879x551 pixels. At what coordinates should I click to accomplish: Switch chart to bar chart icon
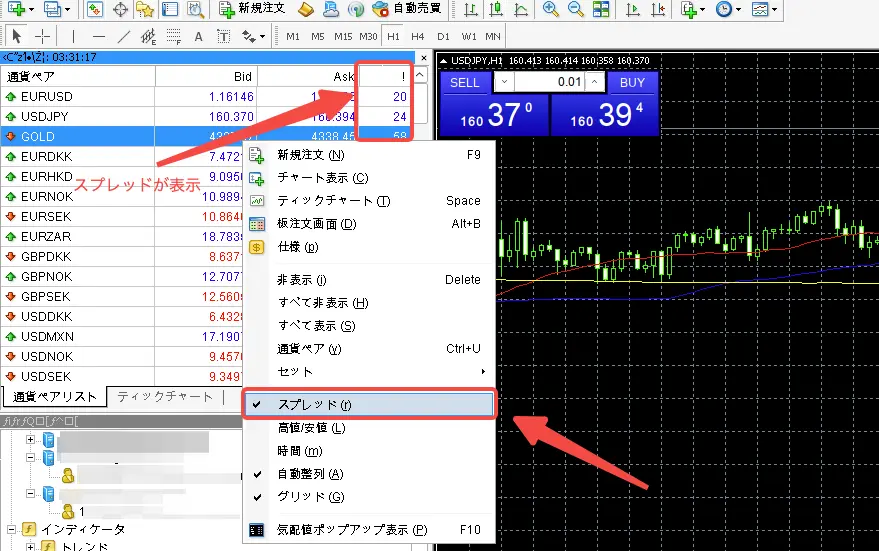coord(471,9)
